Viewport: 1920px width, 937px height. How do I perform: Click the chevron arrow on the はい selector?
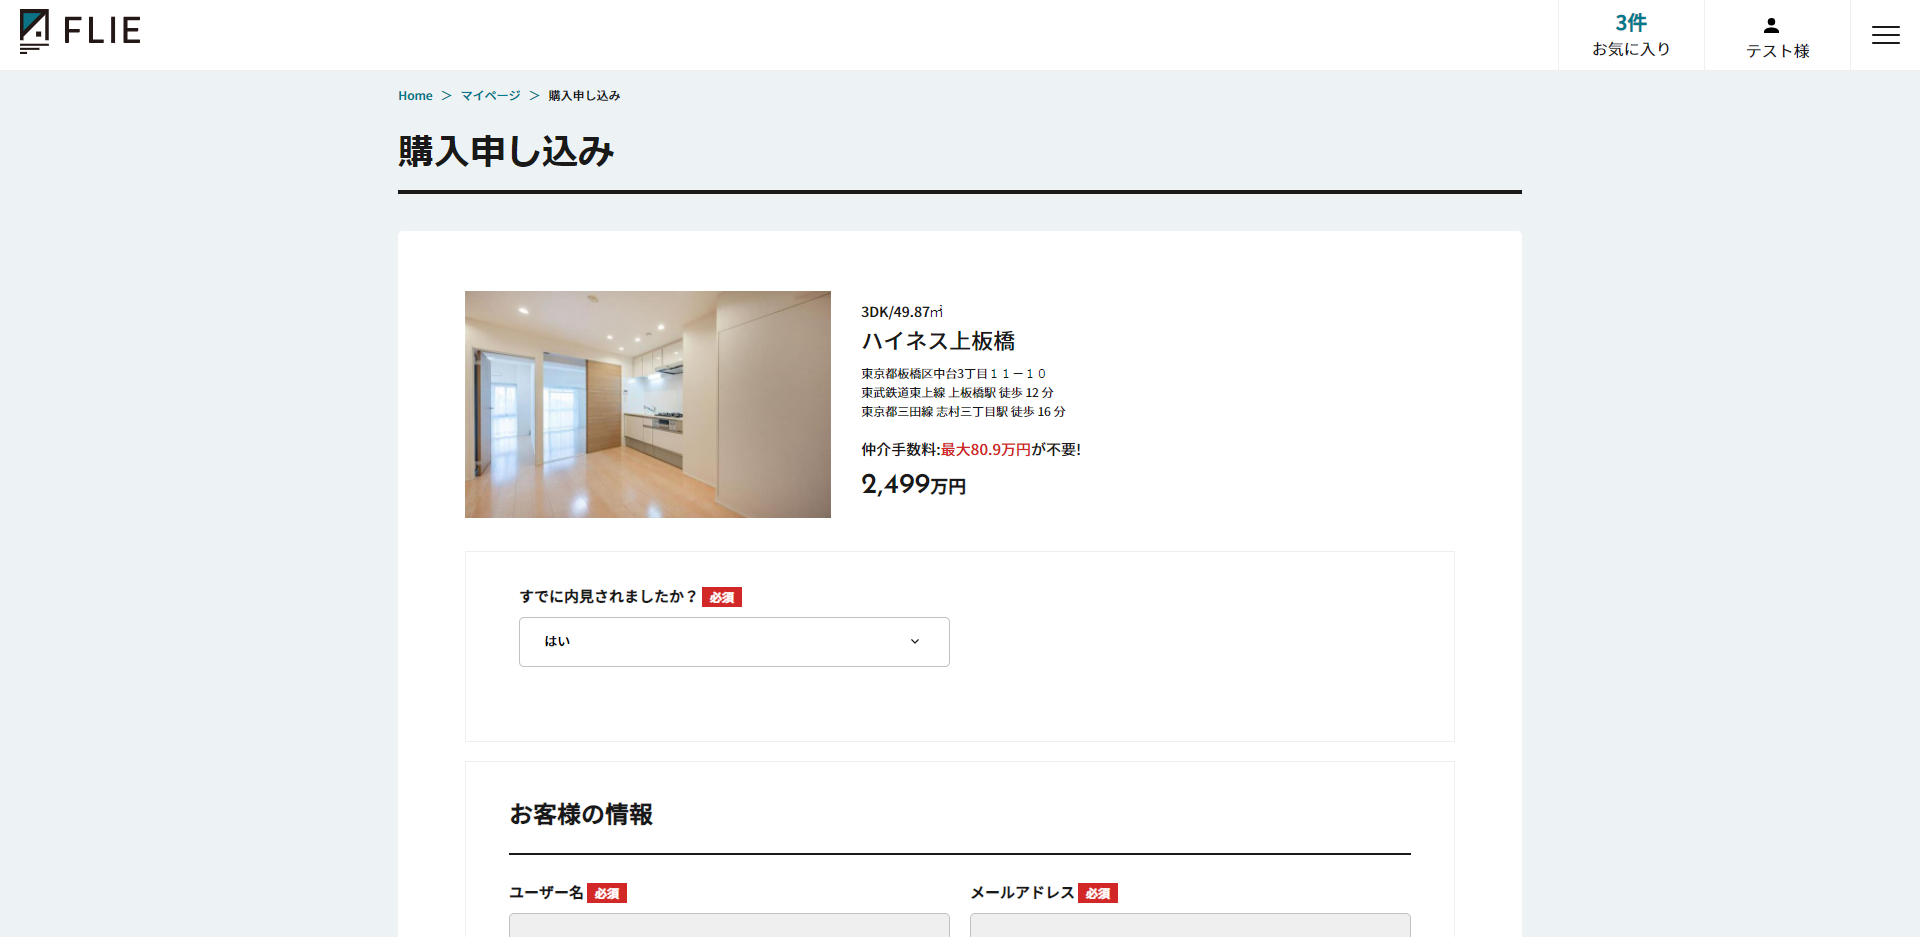(913, 641)
